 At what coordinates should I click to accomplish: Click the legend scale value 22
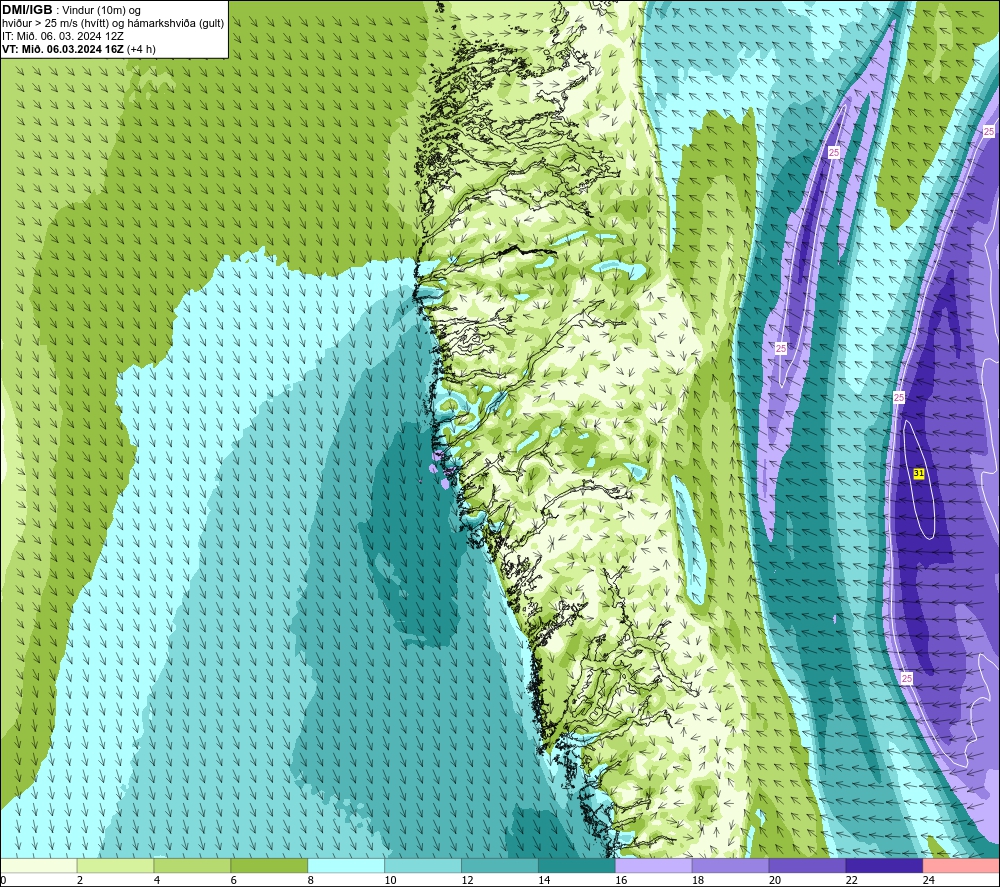tap(851, 880)
